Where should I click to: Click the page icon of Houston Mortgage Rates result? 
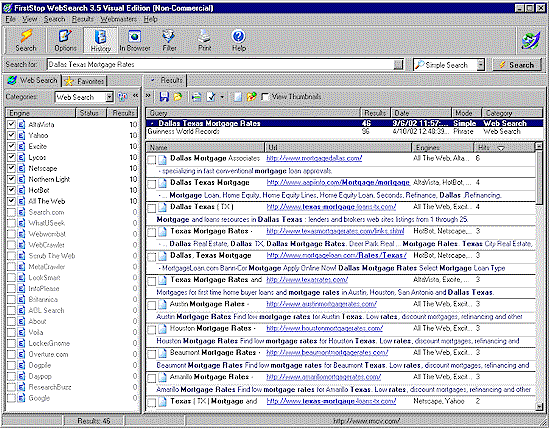(162, 329)
